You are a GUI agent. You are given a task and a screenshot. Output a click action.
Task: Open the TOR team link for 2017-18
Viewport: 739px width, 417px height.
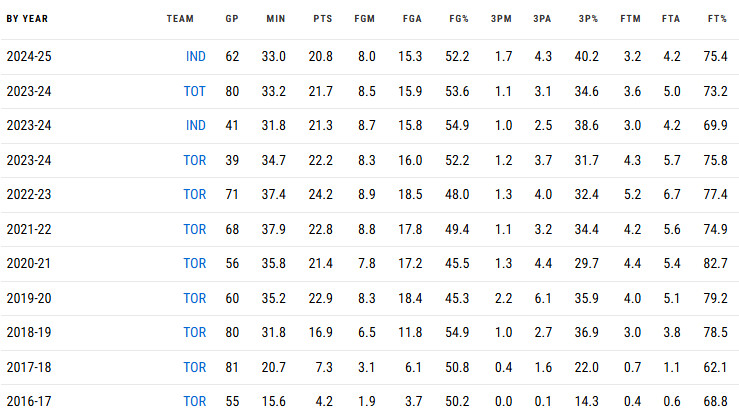(195, 367)
